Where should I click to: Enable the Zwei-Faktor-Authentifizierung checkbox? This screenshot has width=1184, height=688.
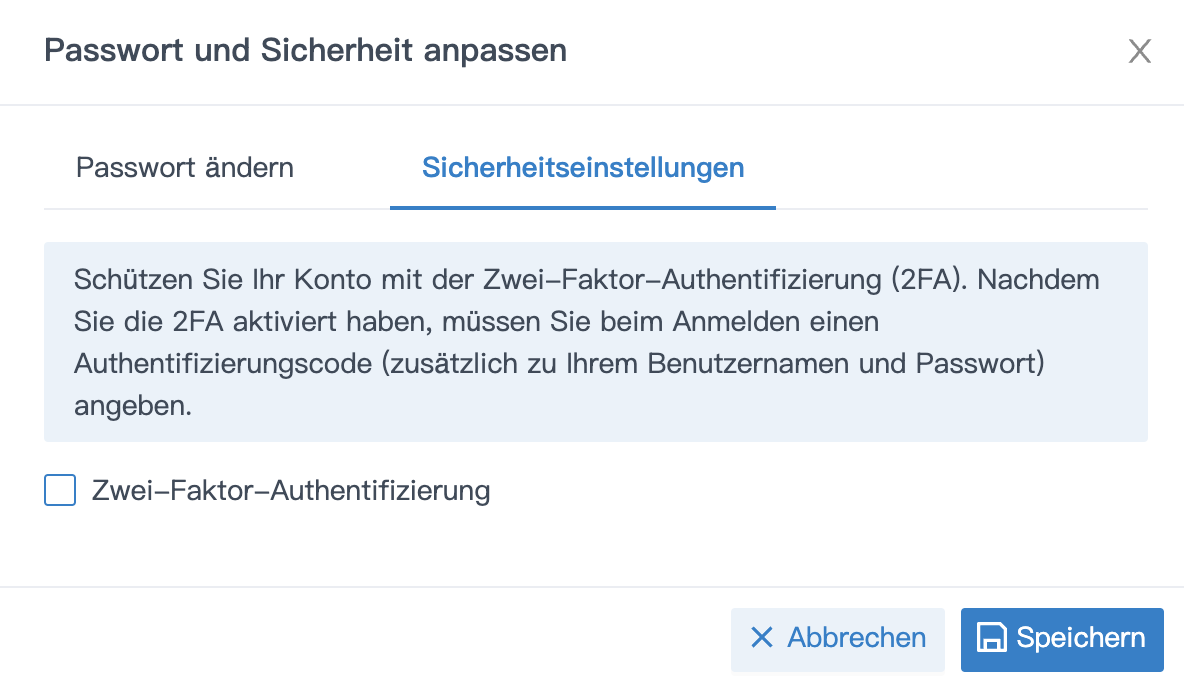(60, 491)
